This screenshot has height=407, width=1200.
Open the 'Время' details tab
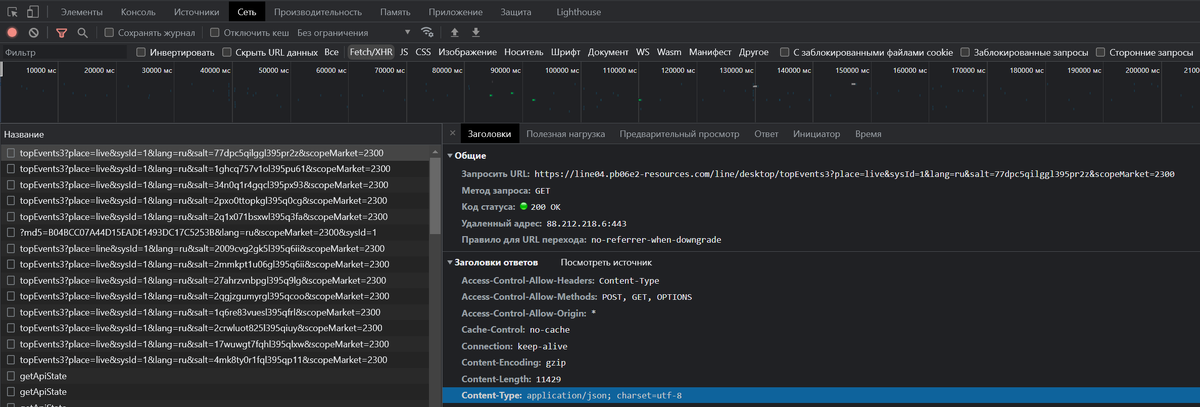tap(868, 133)
